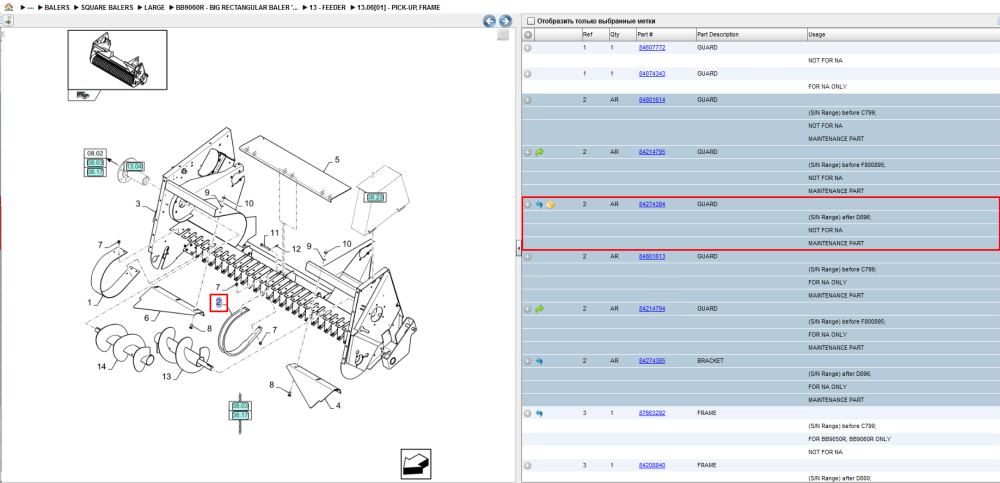The width and height of the screenshot is (1000, 483).
Task: Select callout 13 auger in the diagram
Action: [166, 376]
